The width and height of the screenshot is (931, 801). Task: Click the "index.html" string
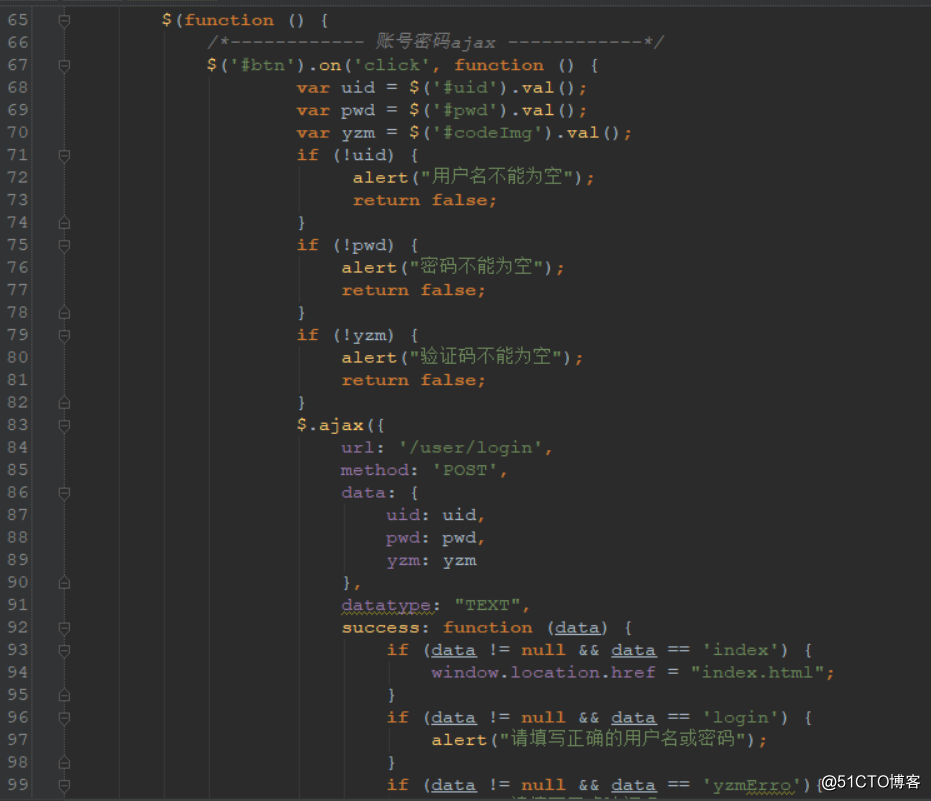click(x=757, y=672)
